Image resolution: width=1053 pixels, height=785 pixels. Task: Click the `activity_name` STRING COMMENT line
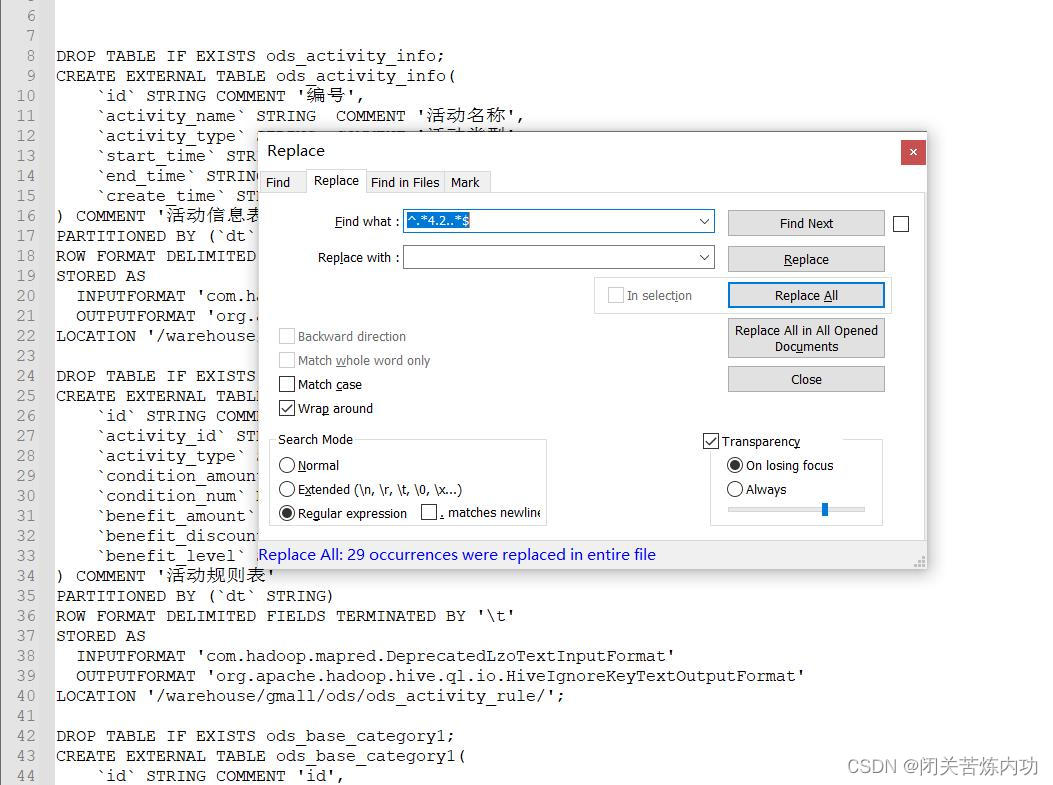[x=311, y=116]
